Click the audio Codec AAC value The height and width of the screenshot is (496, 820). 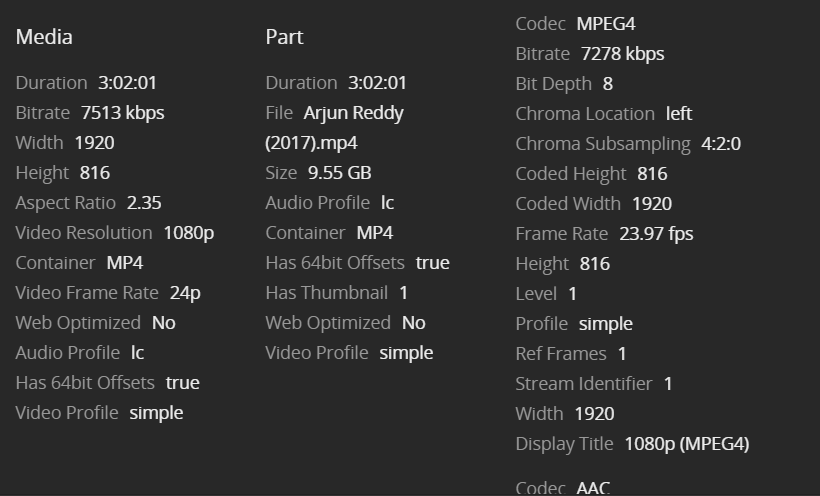pos(593,488)
